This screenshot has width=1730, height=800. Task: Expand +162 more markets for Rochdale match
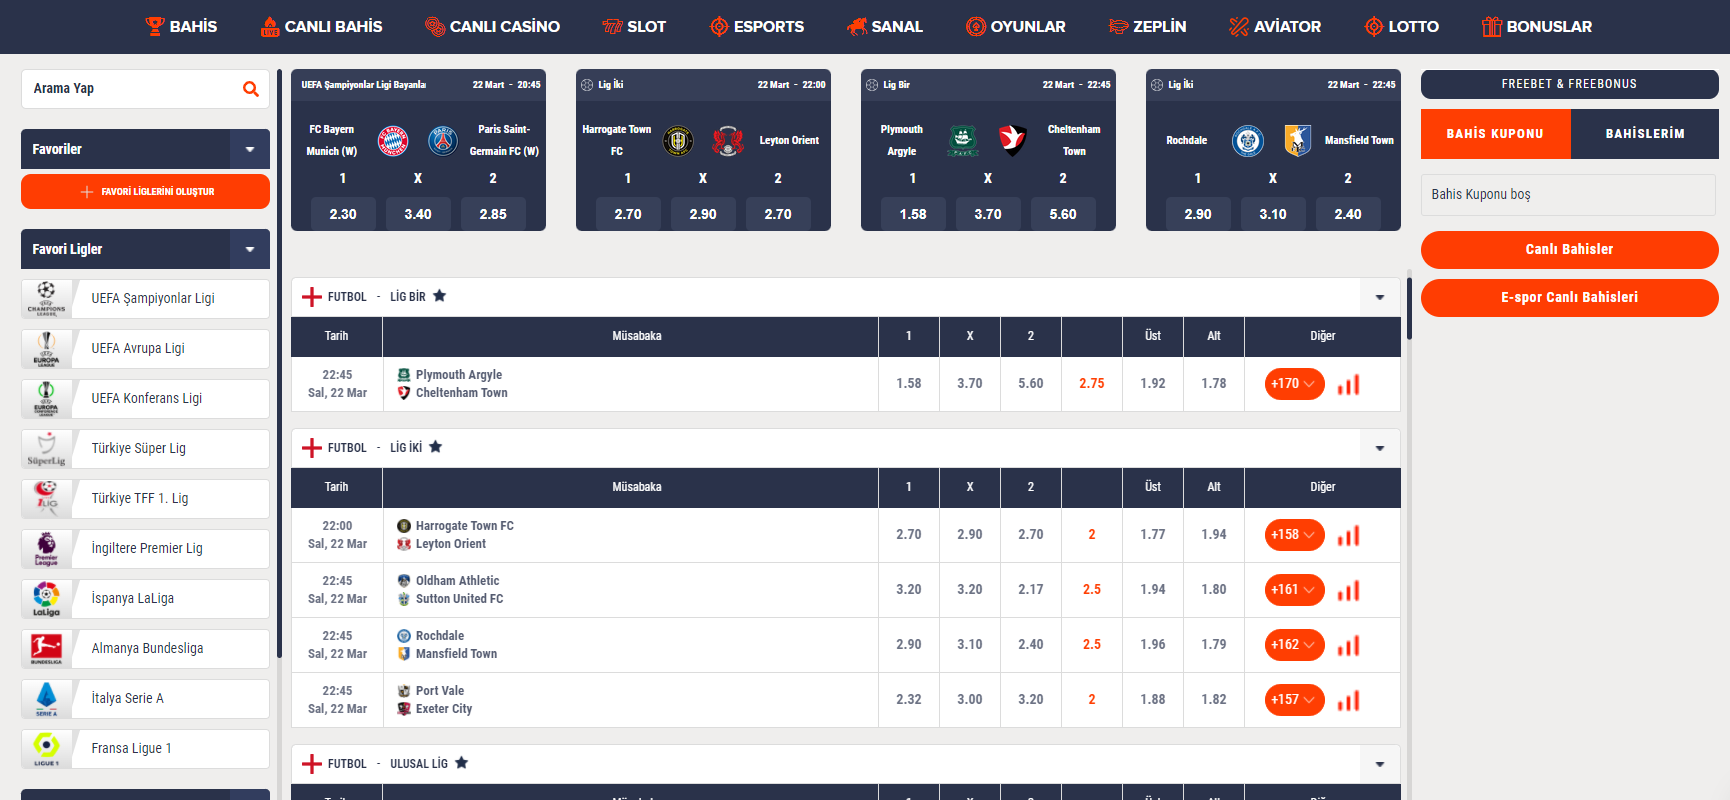1294,645
